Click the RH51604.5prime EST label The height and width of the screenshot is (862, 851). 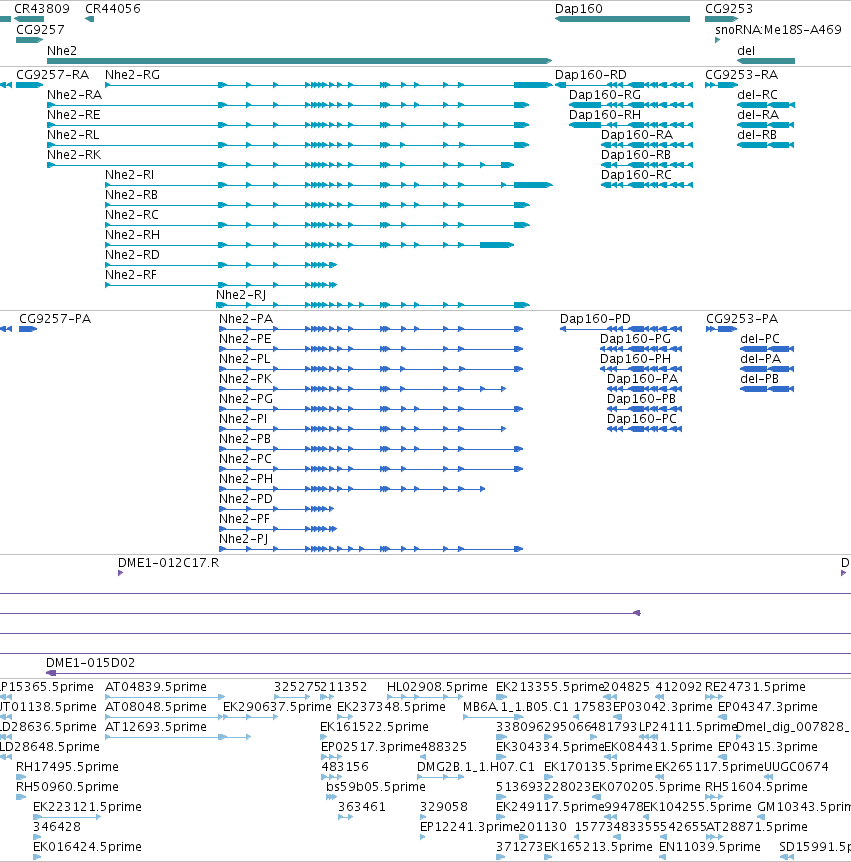[756, 787]
